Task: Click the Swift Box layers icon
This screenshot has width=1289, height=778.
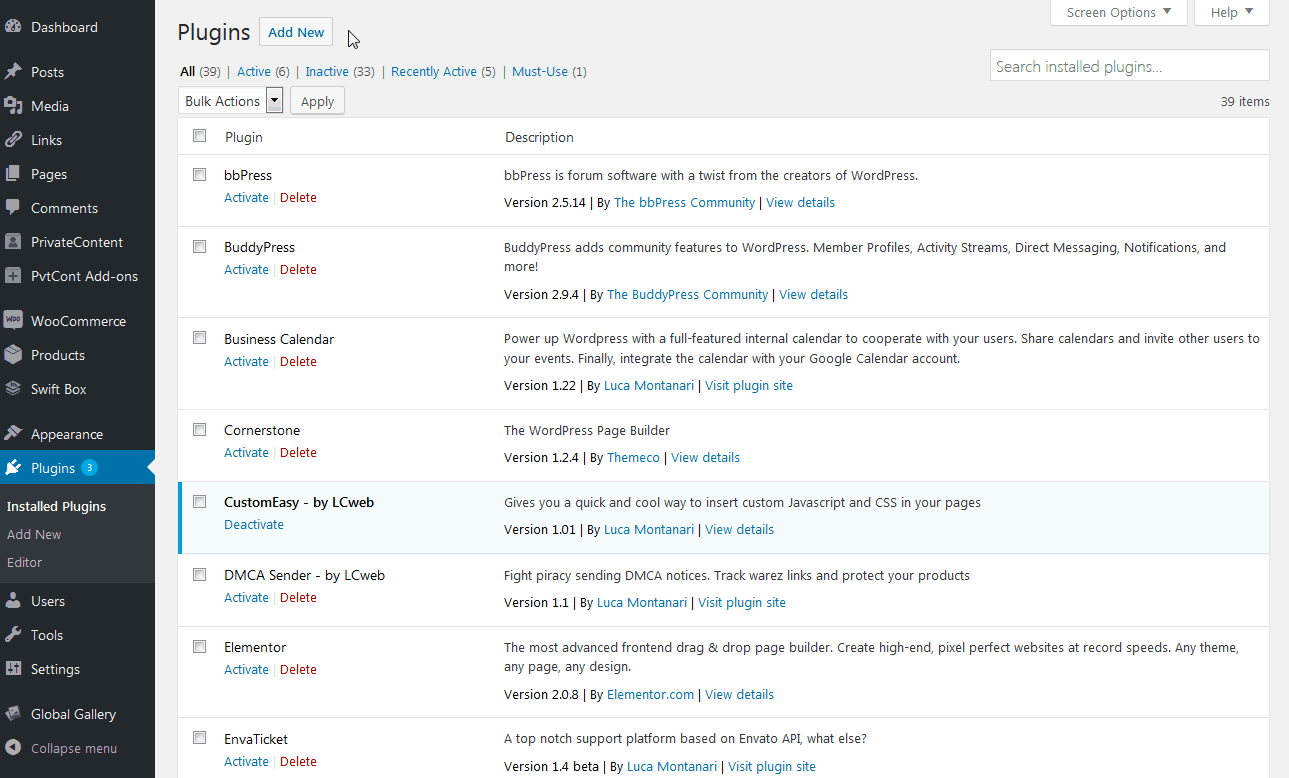Action: click(13, 389)
